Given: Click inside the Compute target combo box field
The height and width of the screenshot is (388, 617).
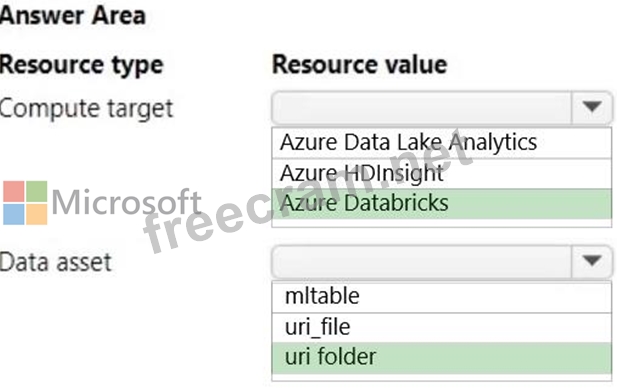Looking at the screenshot, I should pyautogui.click(x=421, y=107).
